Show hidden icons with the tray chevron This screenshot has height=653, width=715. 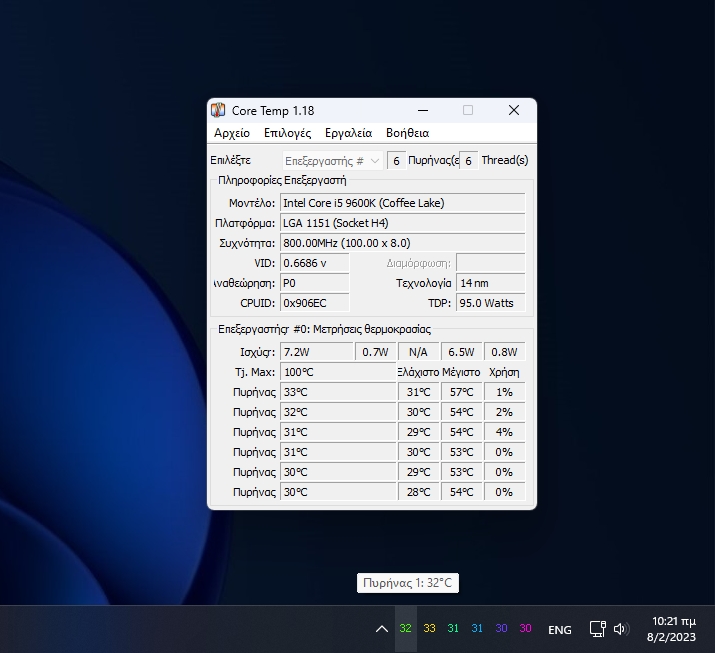381,629
